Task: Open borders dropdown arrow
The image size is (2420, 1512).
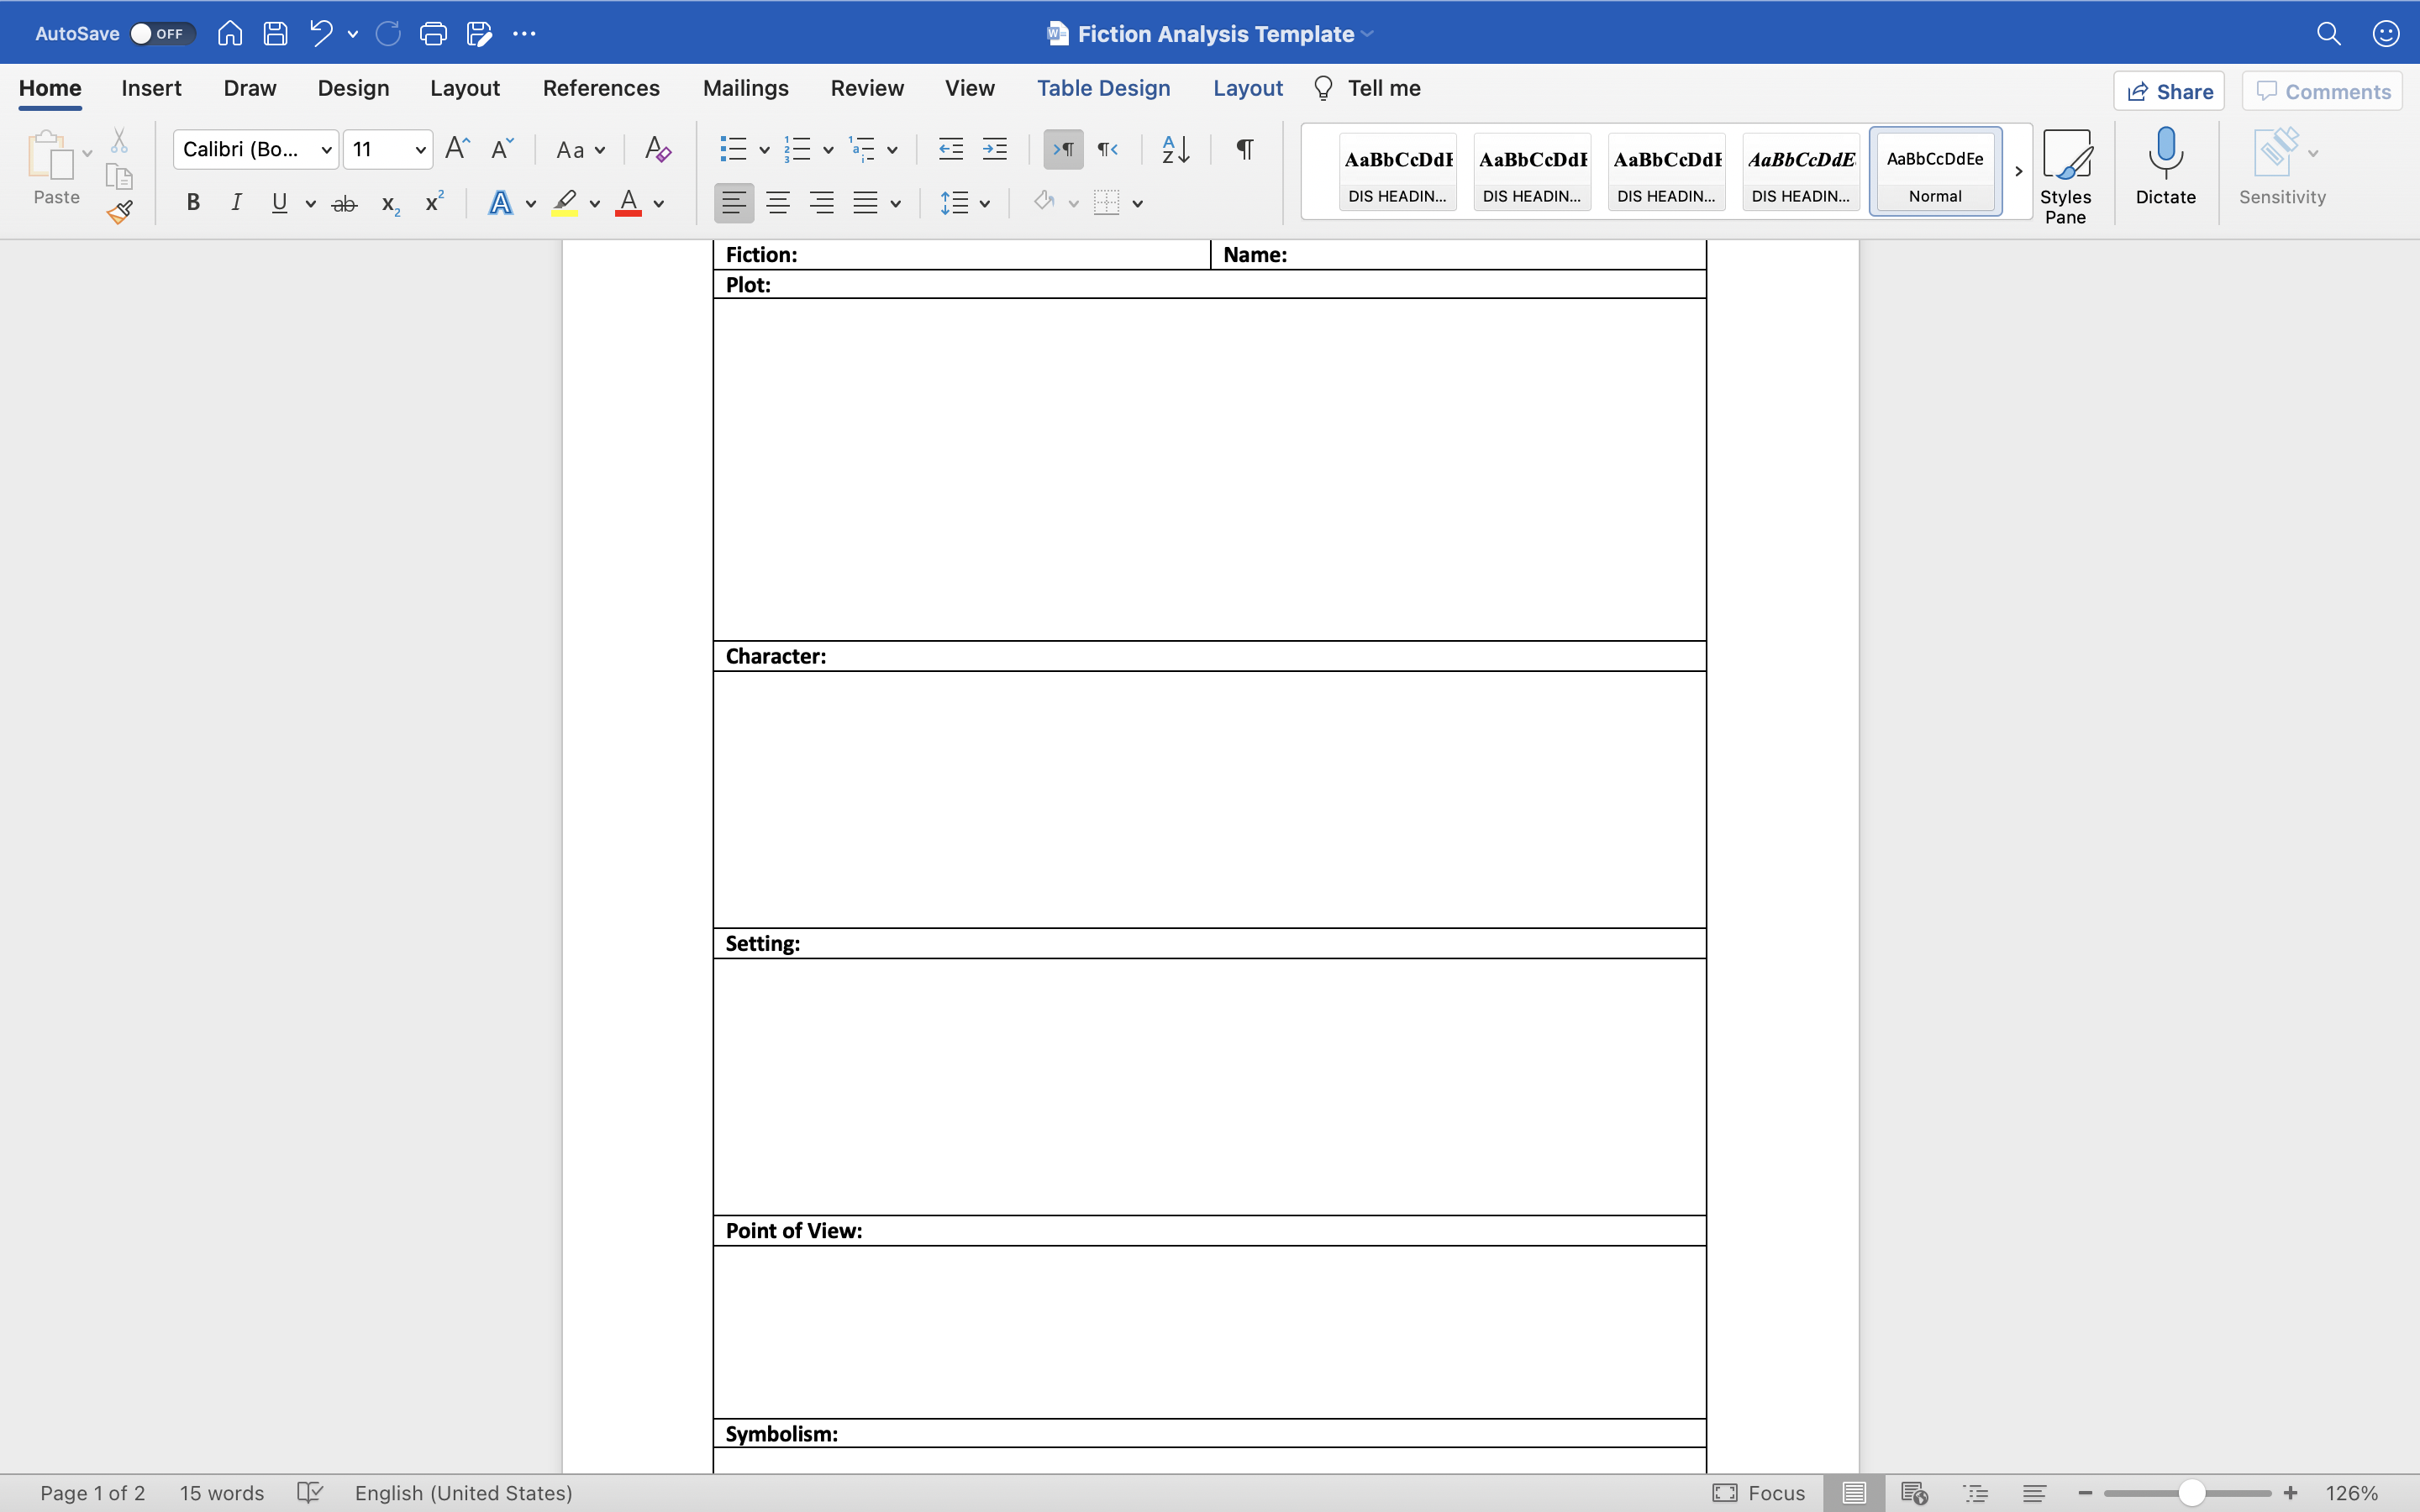Action: pos(1138,204)
